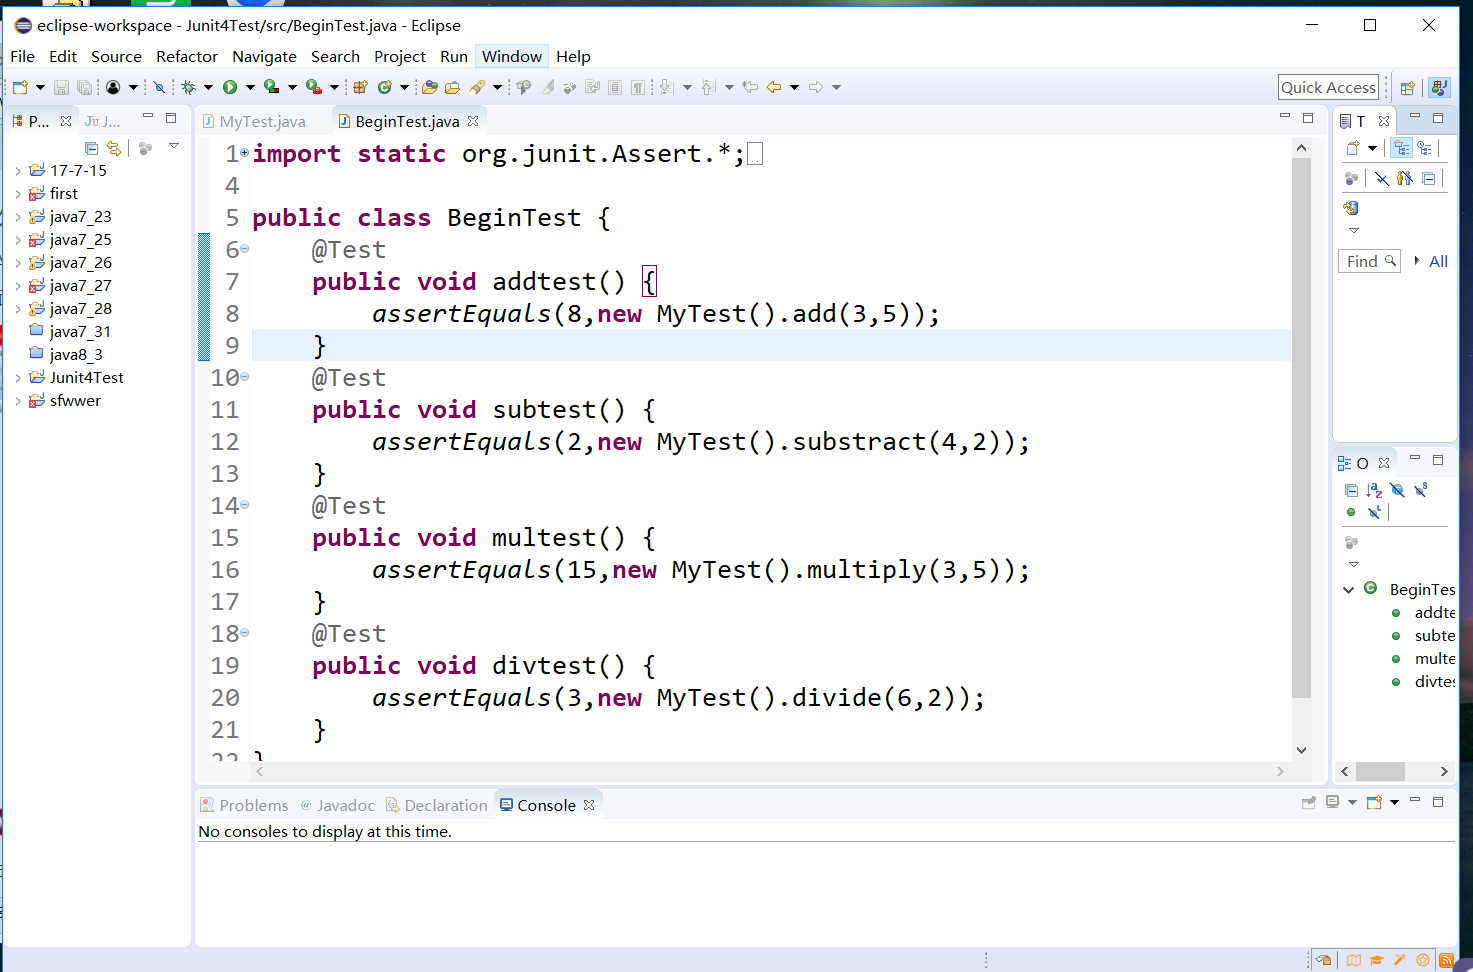Toggle Sort alphabetically in Outline view
Viewport: 1473px width, 972px height.
(1374, 490)
